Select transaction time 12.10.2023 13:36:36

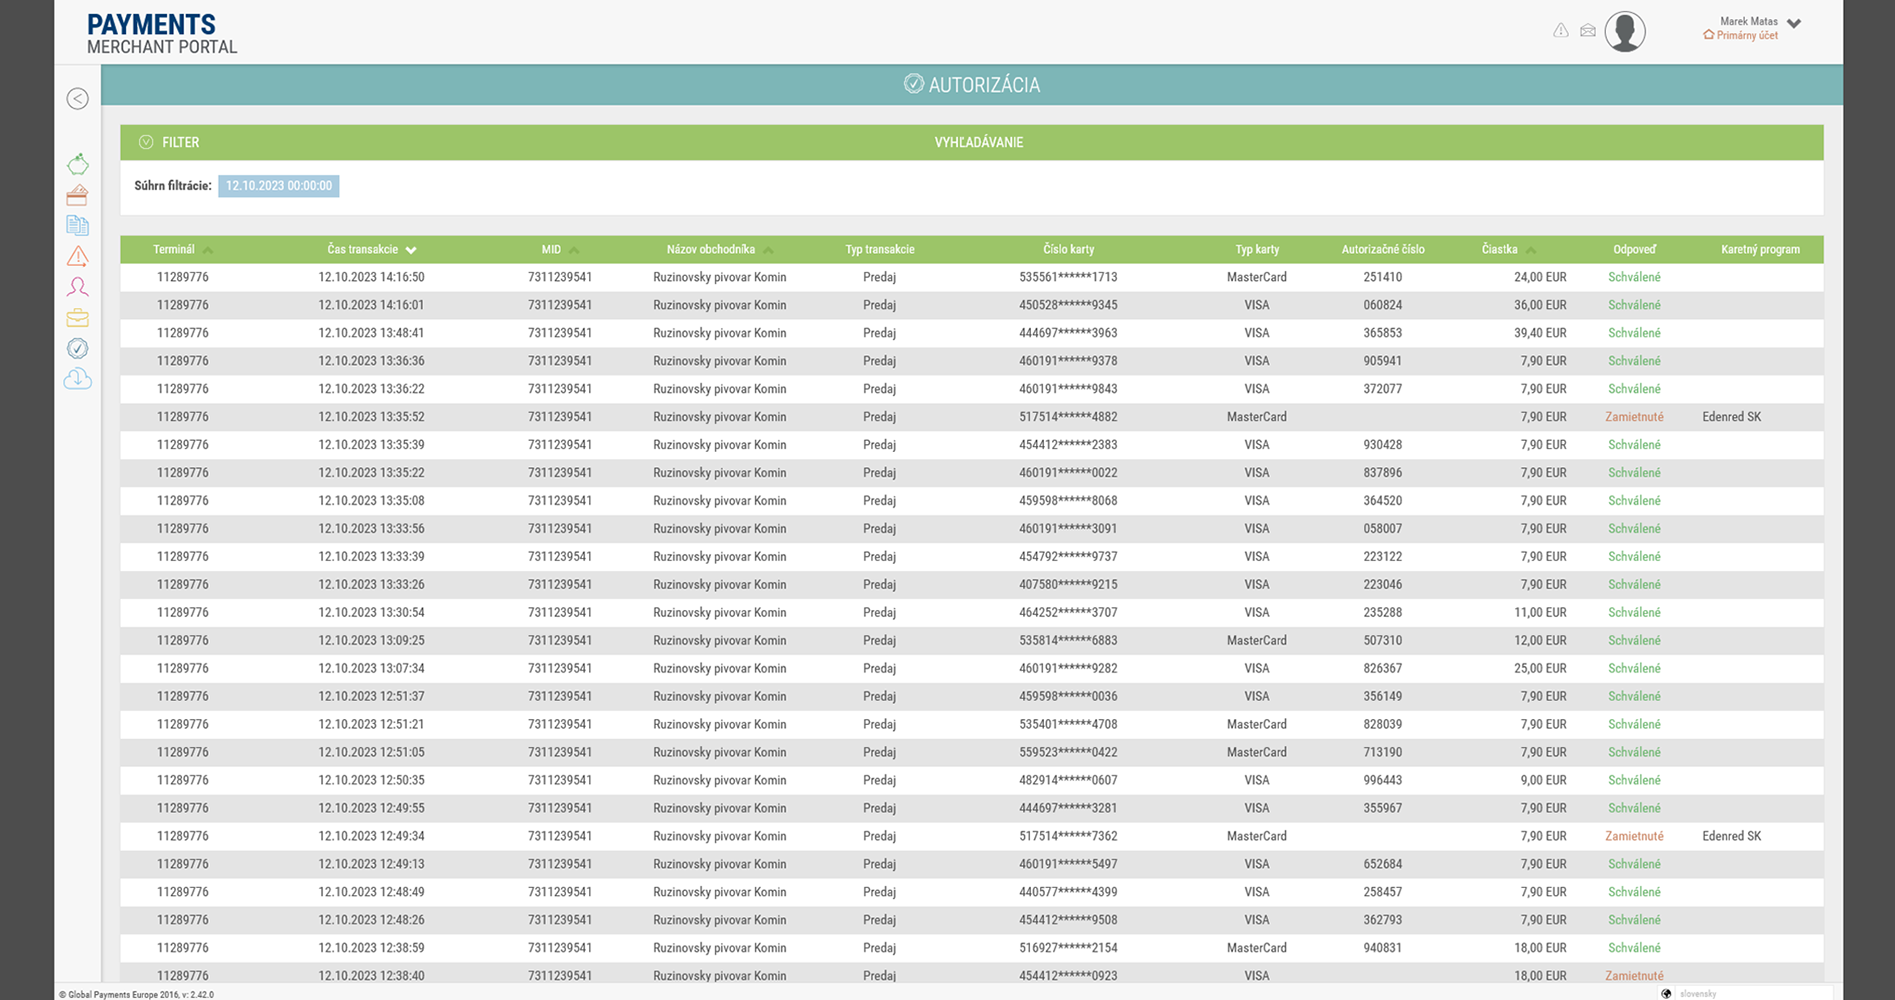pyautogui.click(x=371, y=361)
